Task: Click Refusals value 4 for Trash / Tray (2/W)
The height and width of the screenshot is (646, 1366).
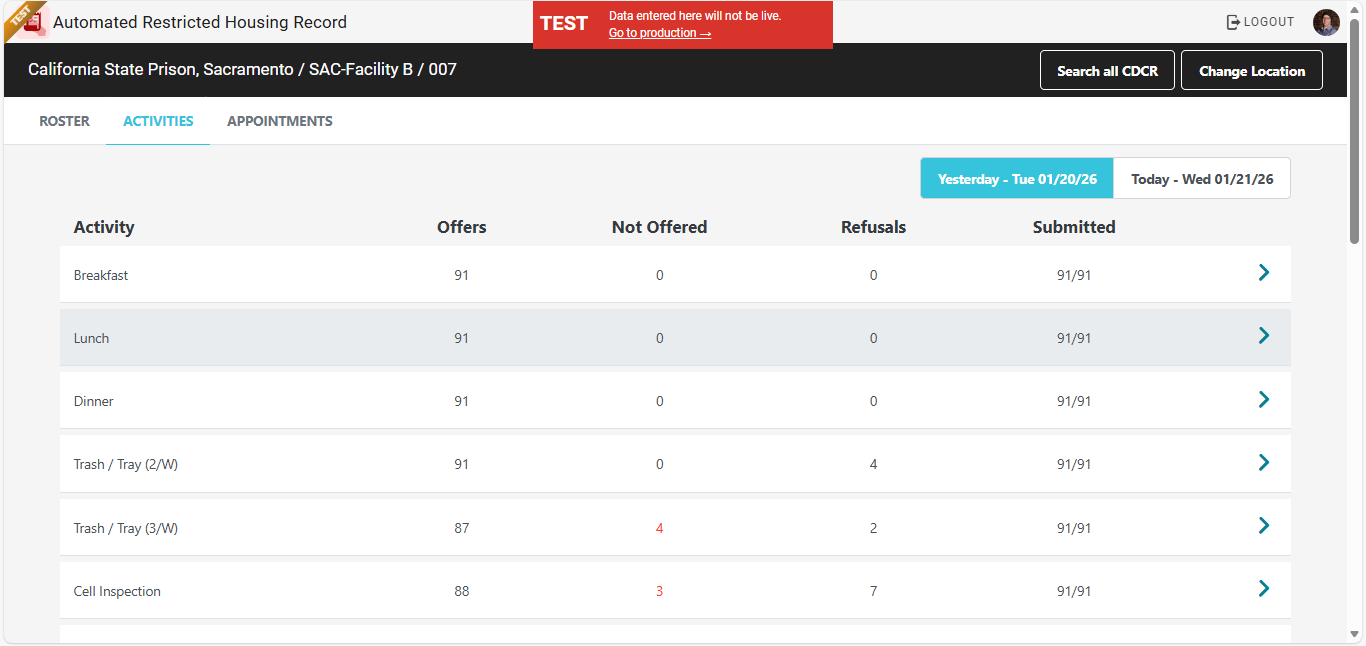Action: point(873,464)
